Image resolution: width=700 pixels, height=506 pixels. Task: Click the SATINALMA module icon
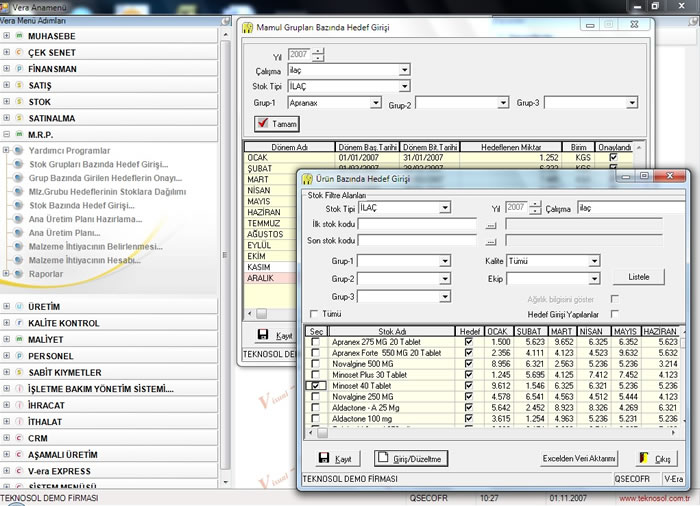tap(19, 118)
